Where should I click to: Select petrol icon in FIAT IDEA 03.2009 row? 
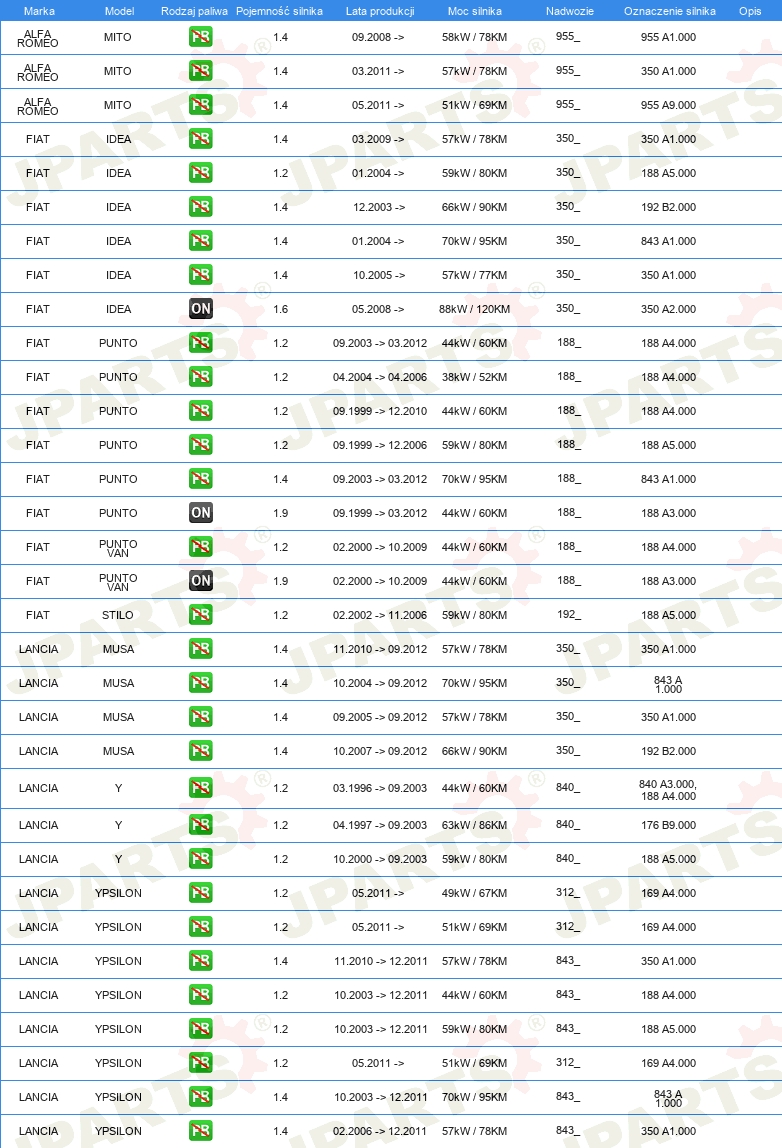[201, 138]
